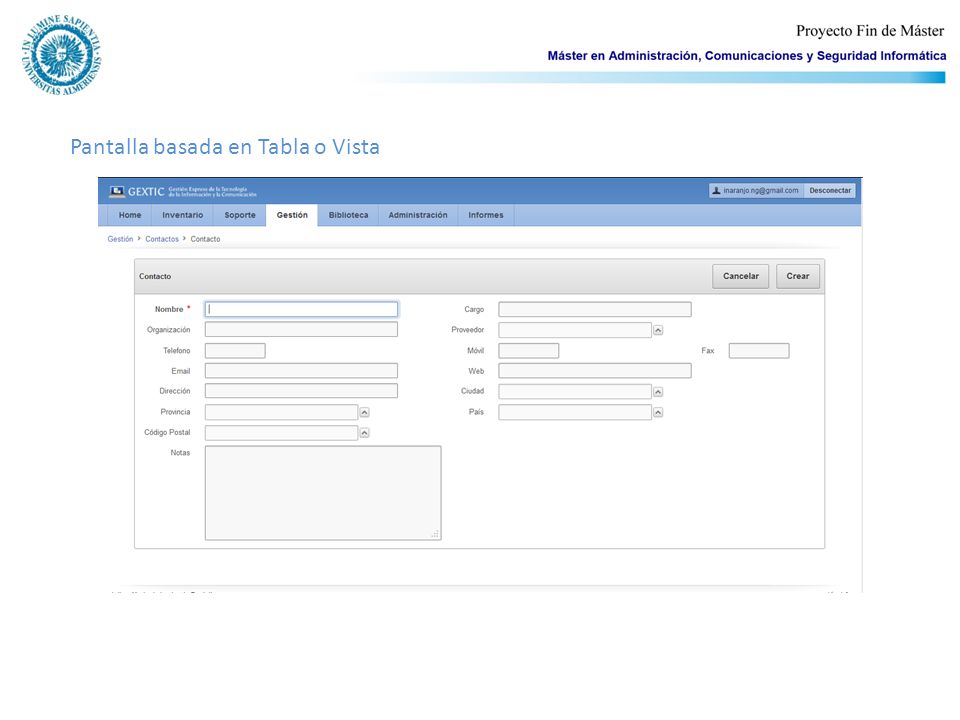Image resolution: width=960 pixels, height=720 pixels.
Task: Click the Universitas Almeriensis seal logo
Action: coord(61,55)
